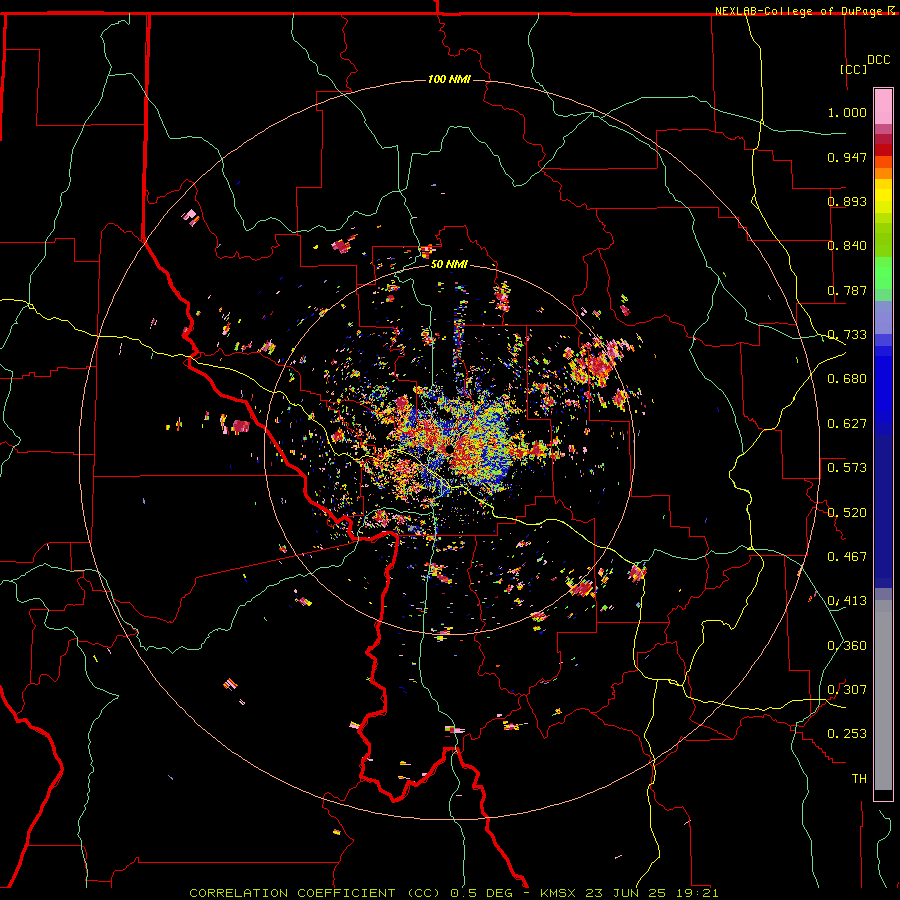The height and width of the screenshot is (900, 900).
Task: Click the 50 NMI range ring label
Action: pyautogui.click(x=449, y=265)
